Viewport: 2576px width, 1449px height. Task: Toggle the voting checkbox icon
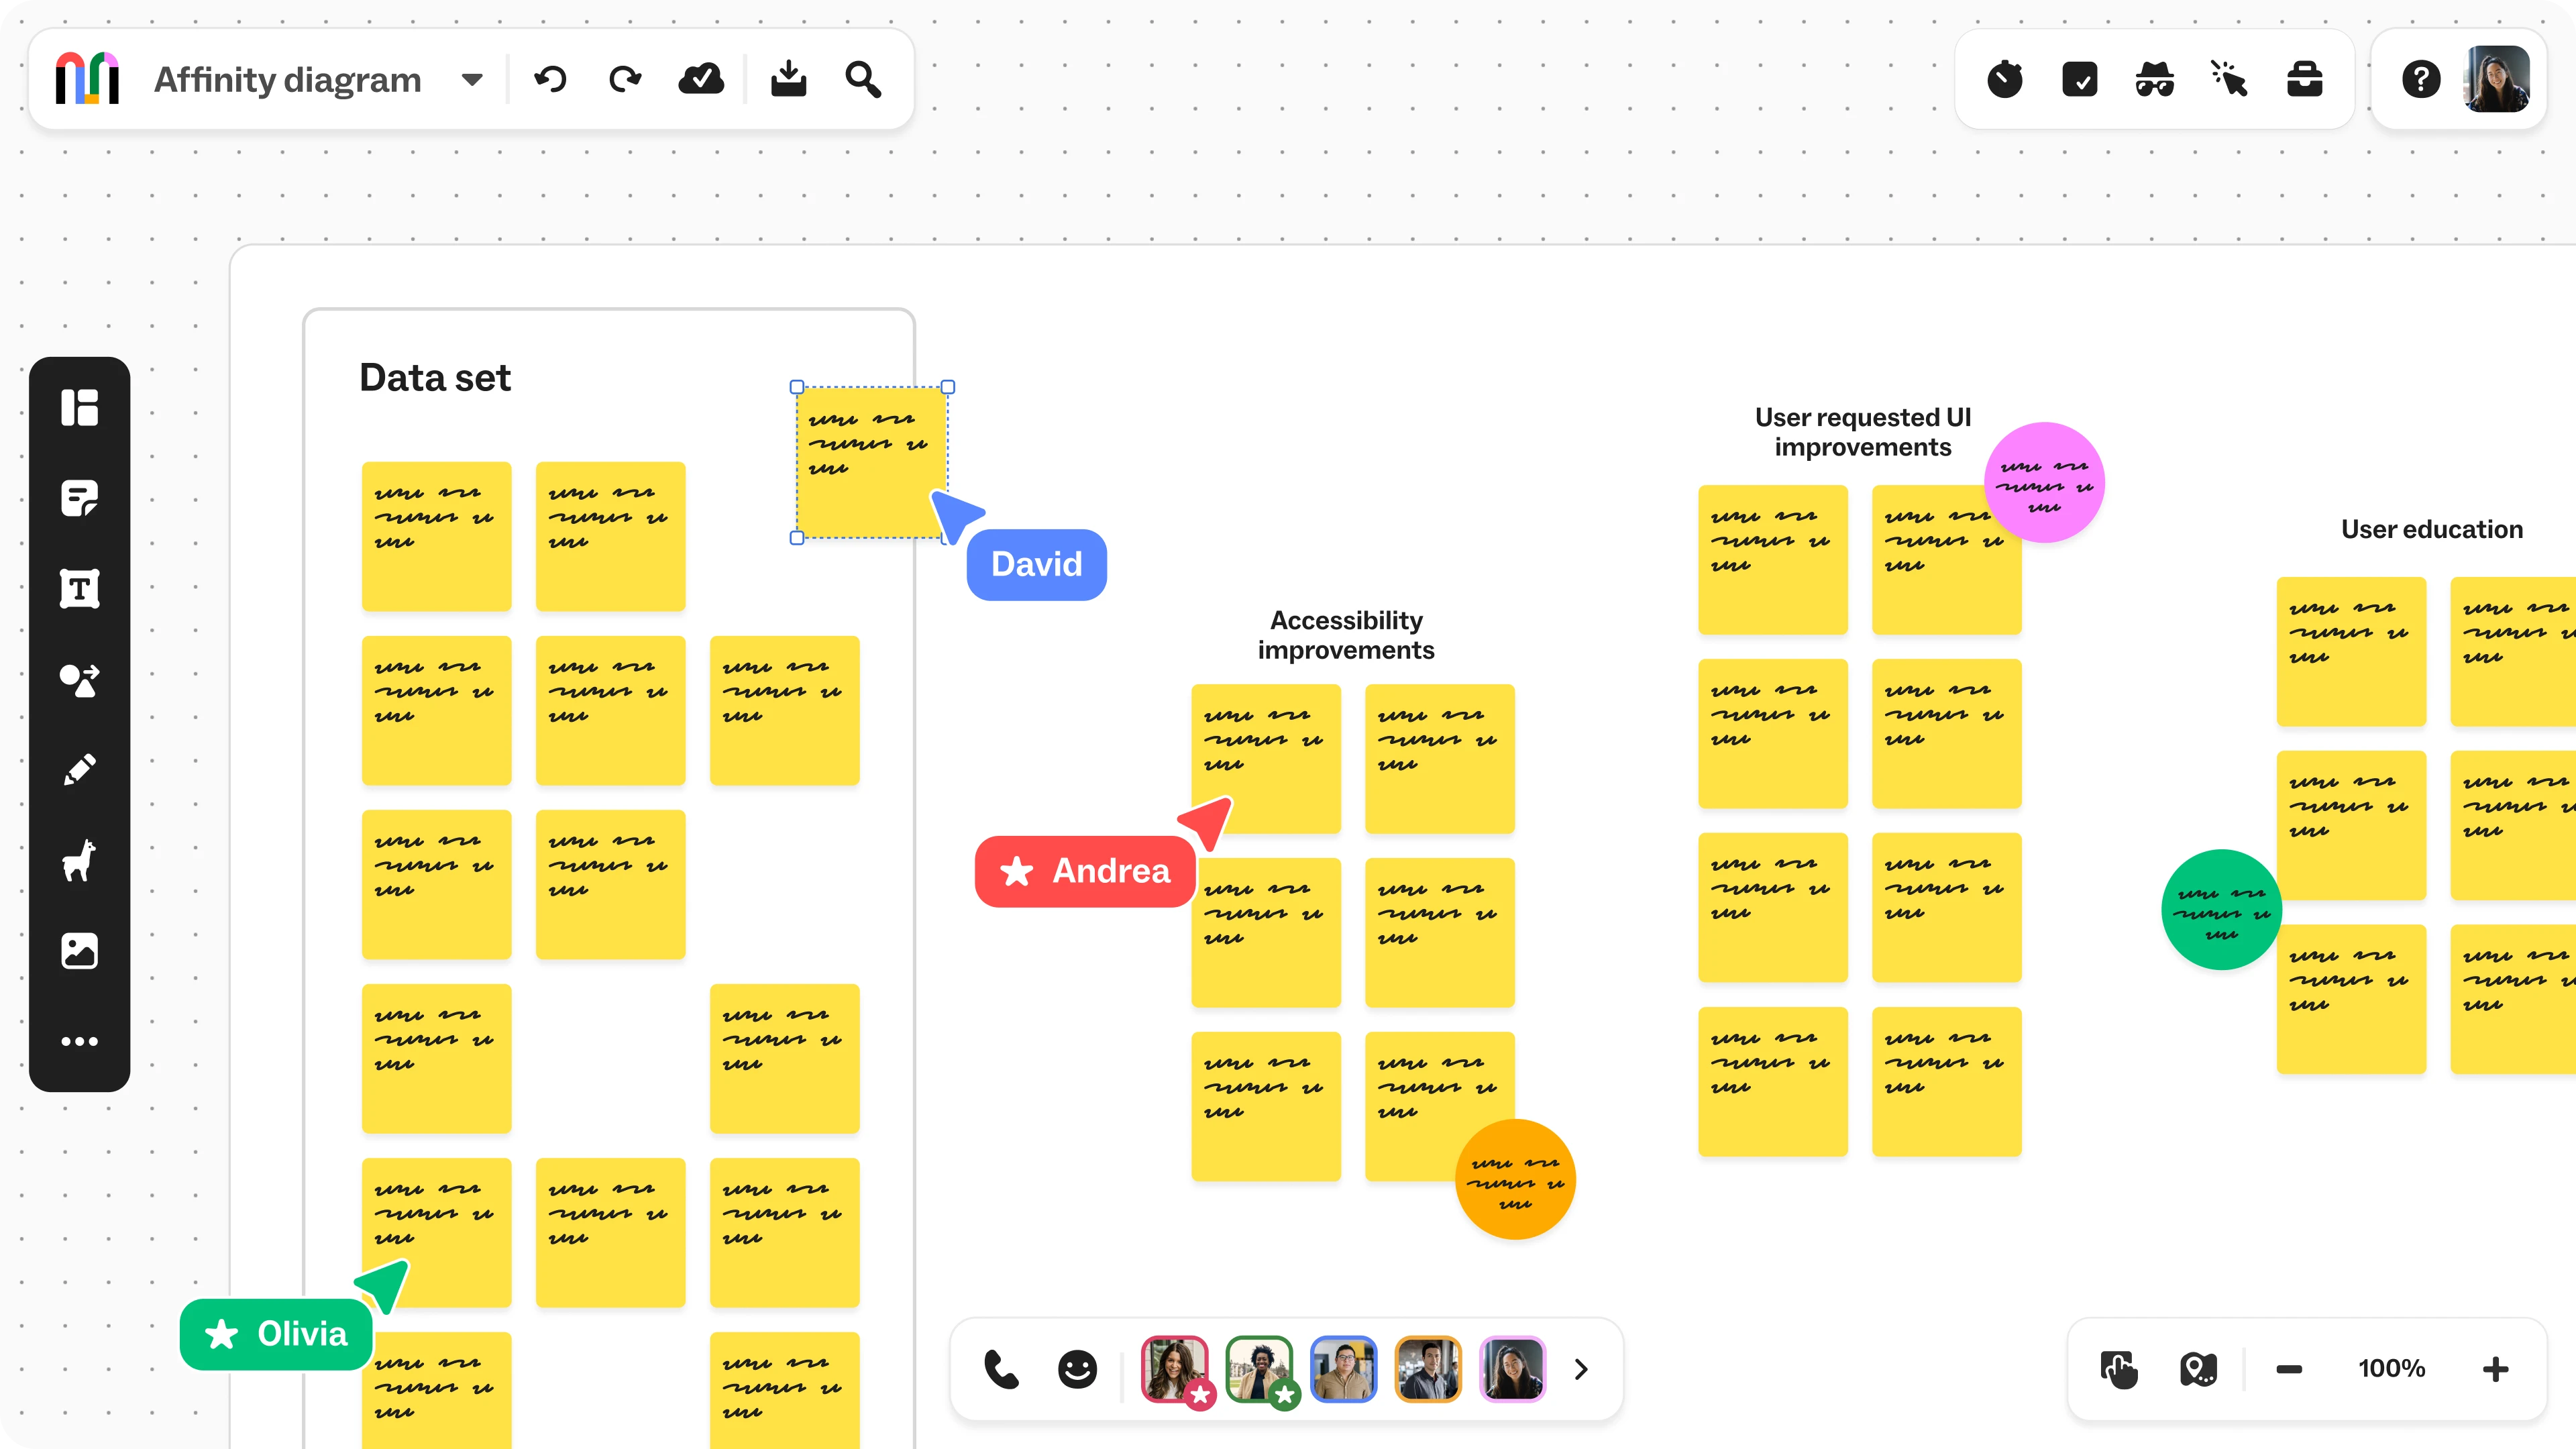coord(2080,79)
